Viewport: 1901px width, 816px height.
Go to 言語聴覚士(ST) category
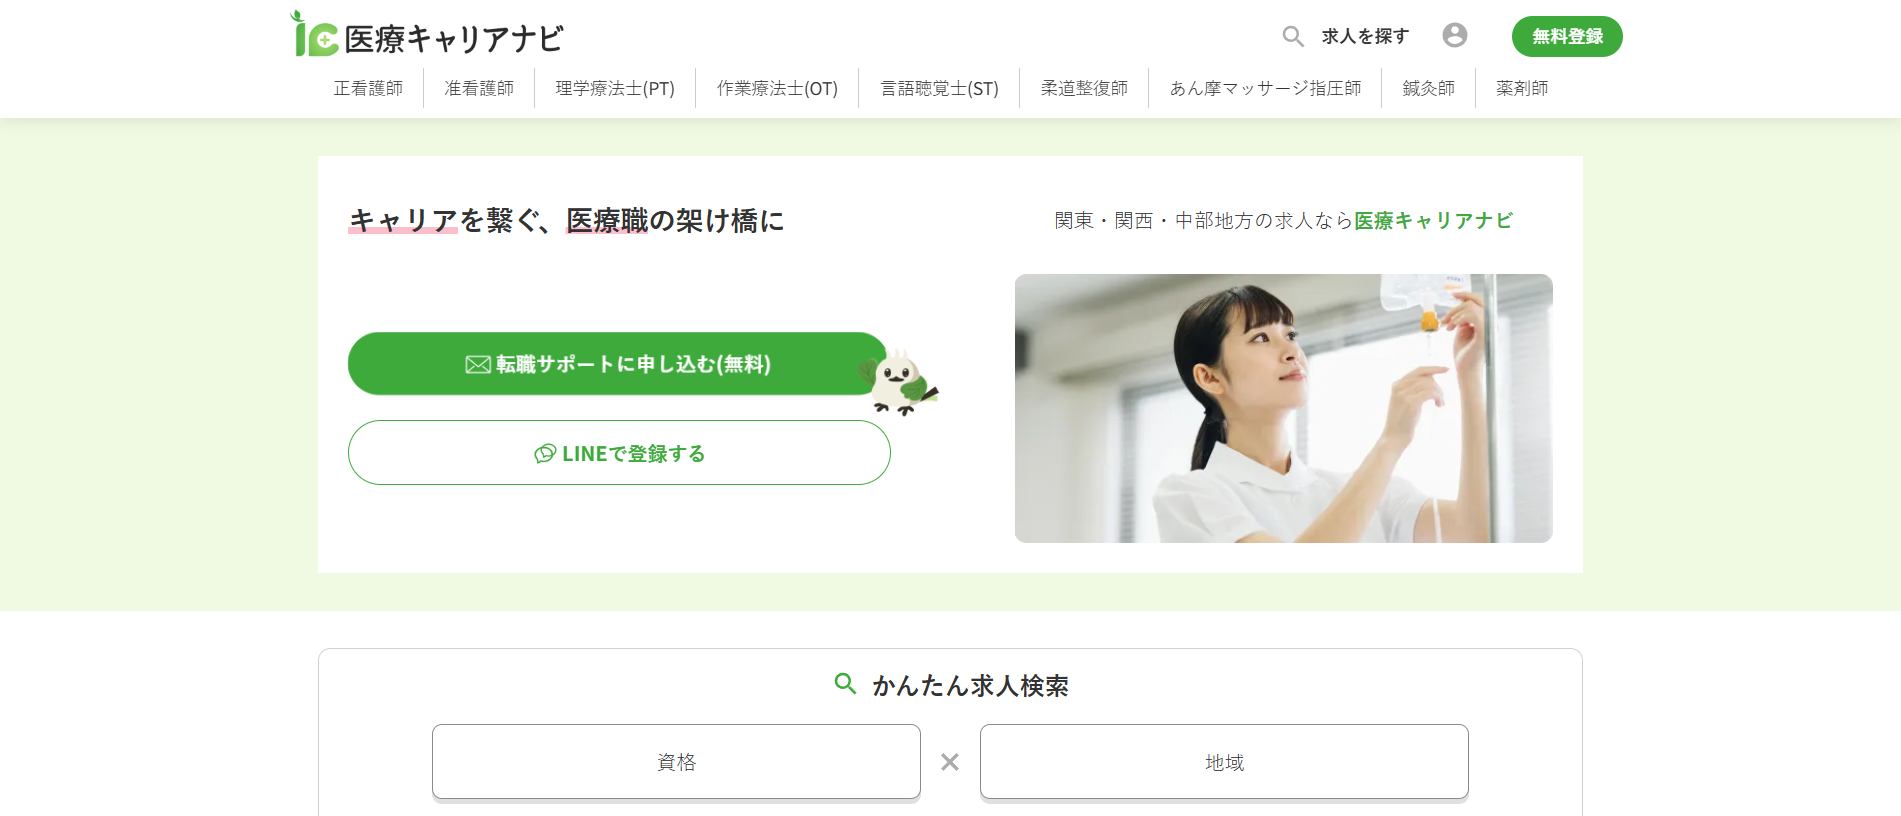point(939,88)
